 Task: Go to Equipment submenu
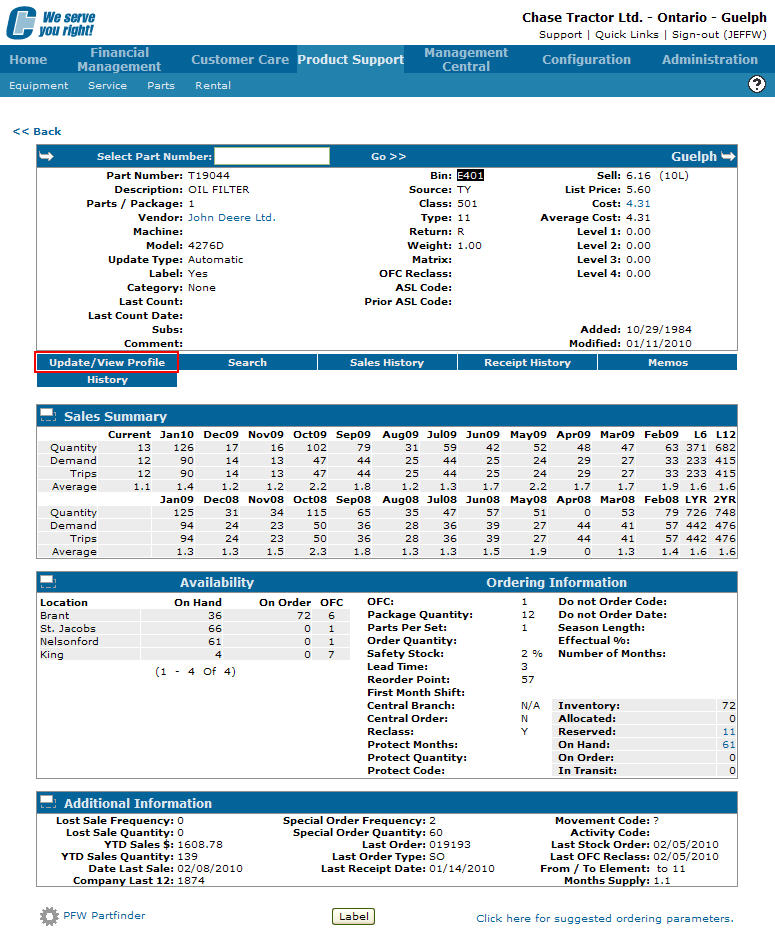point(39,86)
